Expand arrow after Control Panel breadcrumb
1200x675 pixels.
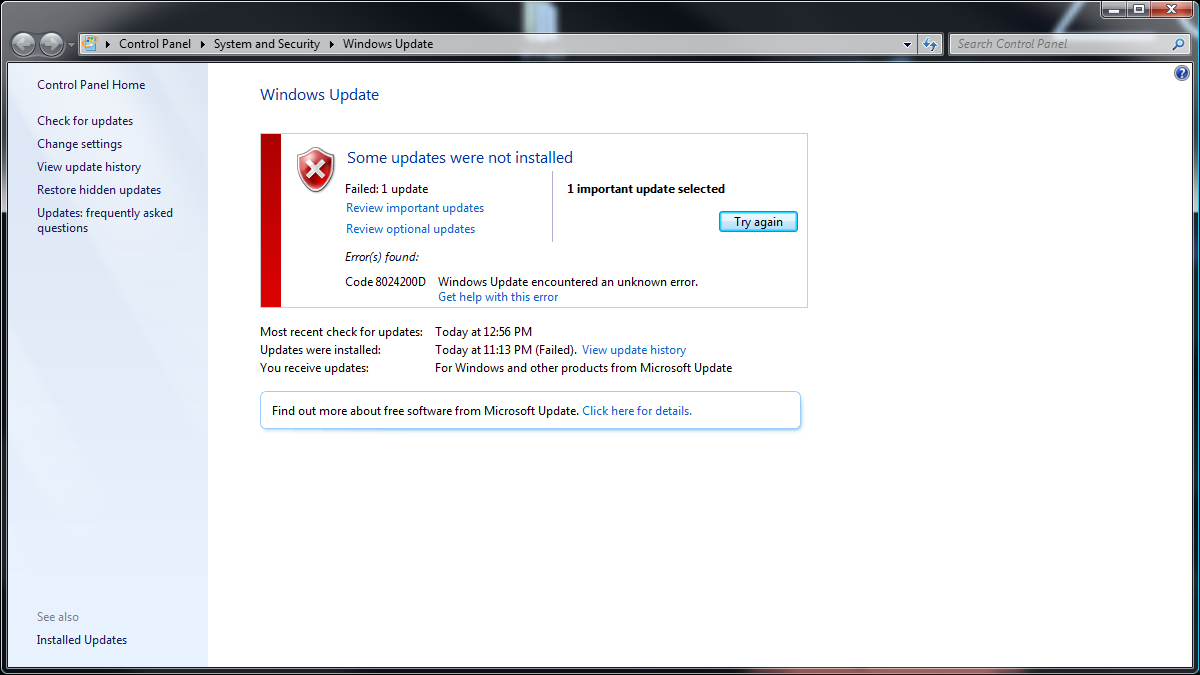coord(203,44)
